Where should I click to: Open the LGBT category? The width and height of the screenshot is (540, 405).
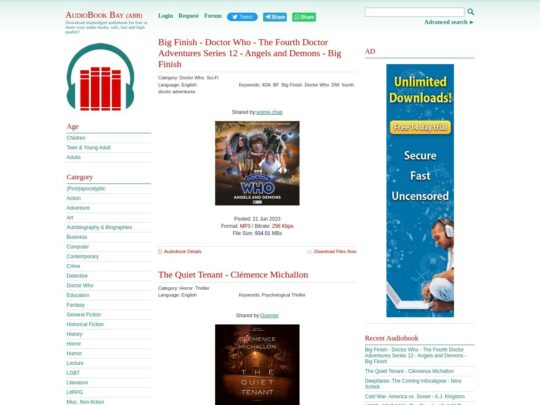[x=73, y=373]
